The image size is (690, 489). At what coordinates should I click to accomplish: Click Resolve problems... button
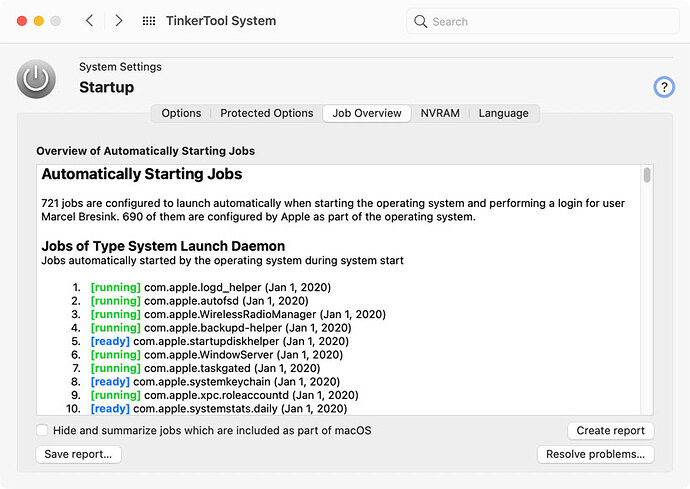[x=595, y=454]
